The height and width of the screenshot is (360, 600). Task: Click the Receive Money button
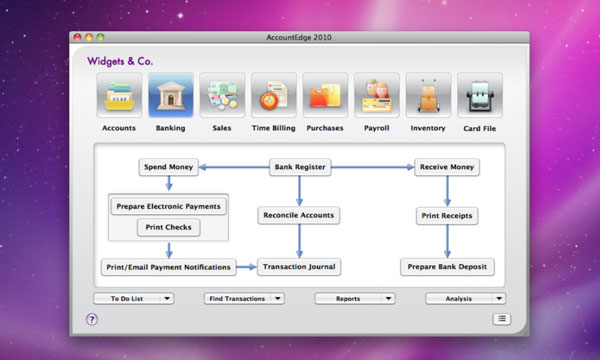coord(447,167)
